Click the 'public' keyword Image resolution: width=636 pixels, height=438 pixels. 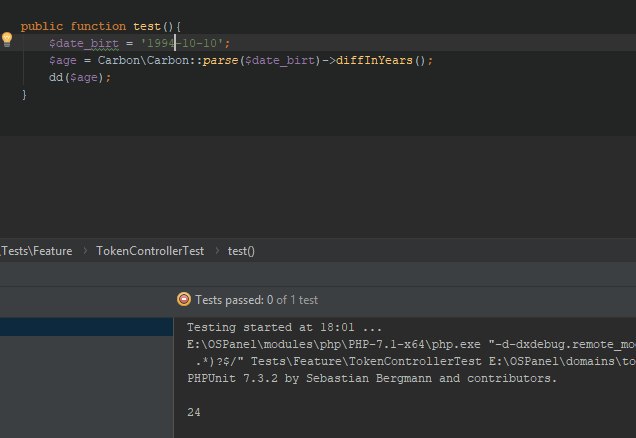[42, 26]
